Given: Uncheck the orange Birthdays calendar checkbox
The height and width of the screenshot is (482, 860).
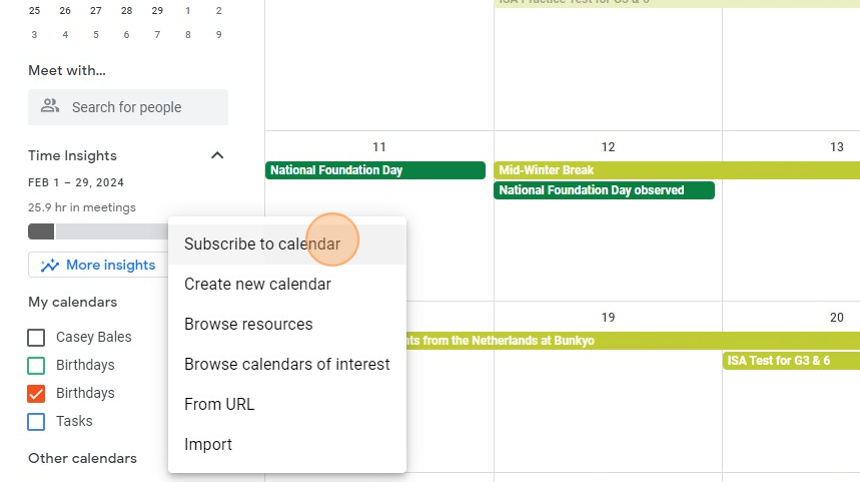Looking at the screenshot, I should coord(36,393).
